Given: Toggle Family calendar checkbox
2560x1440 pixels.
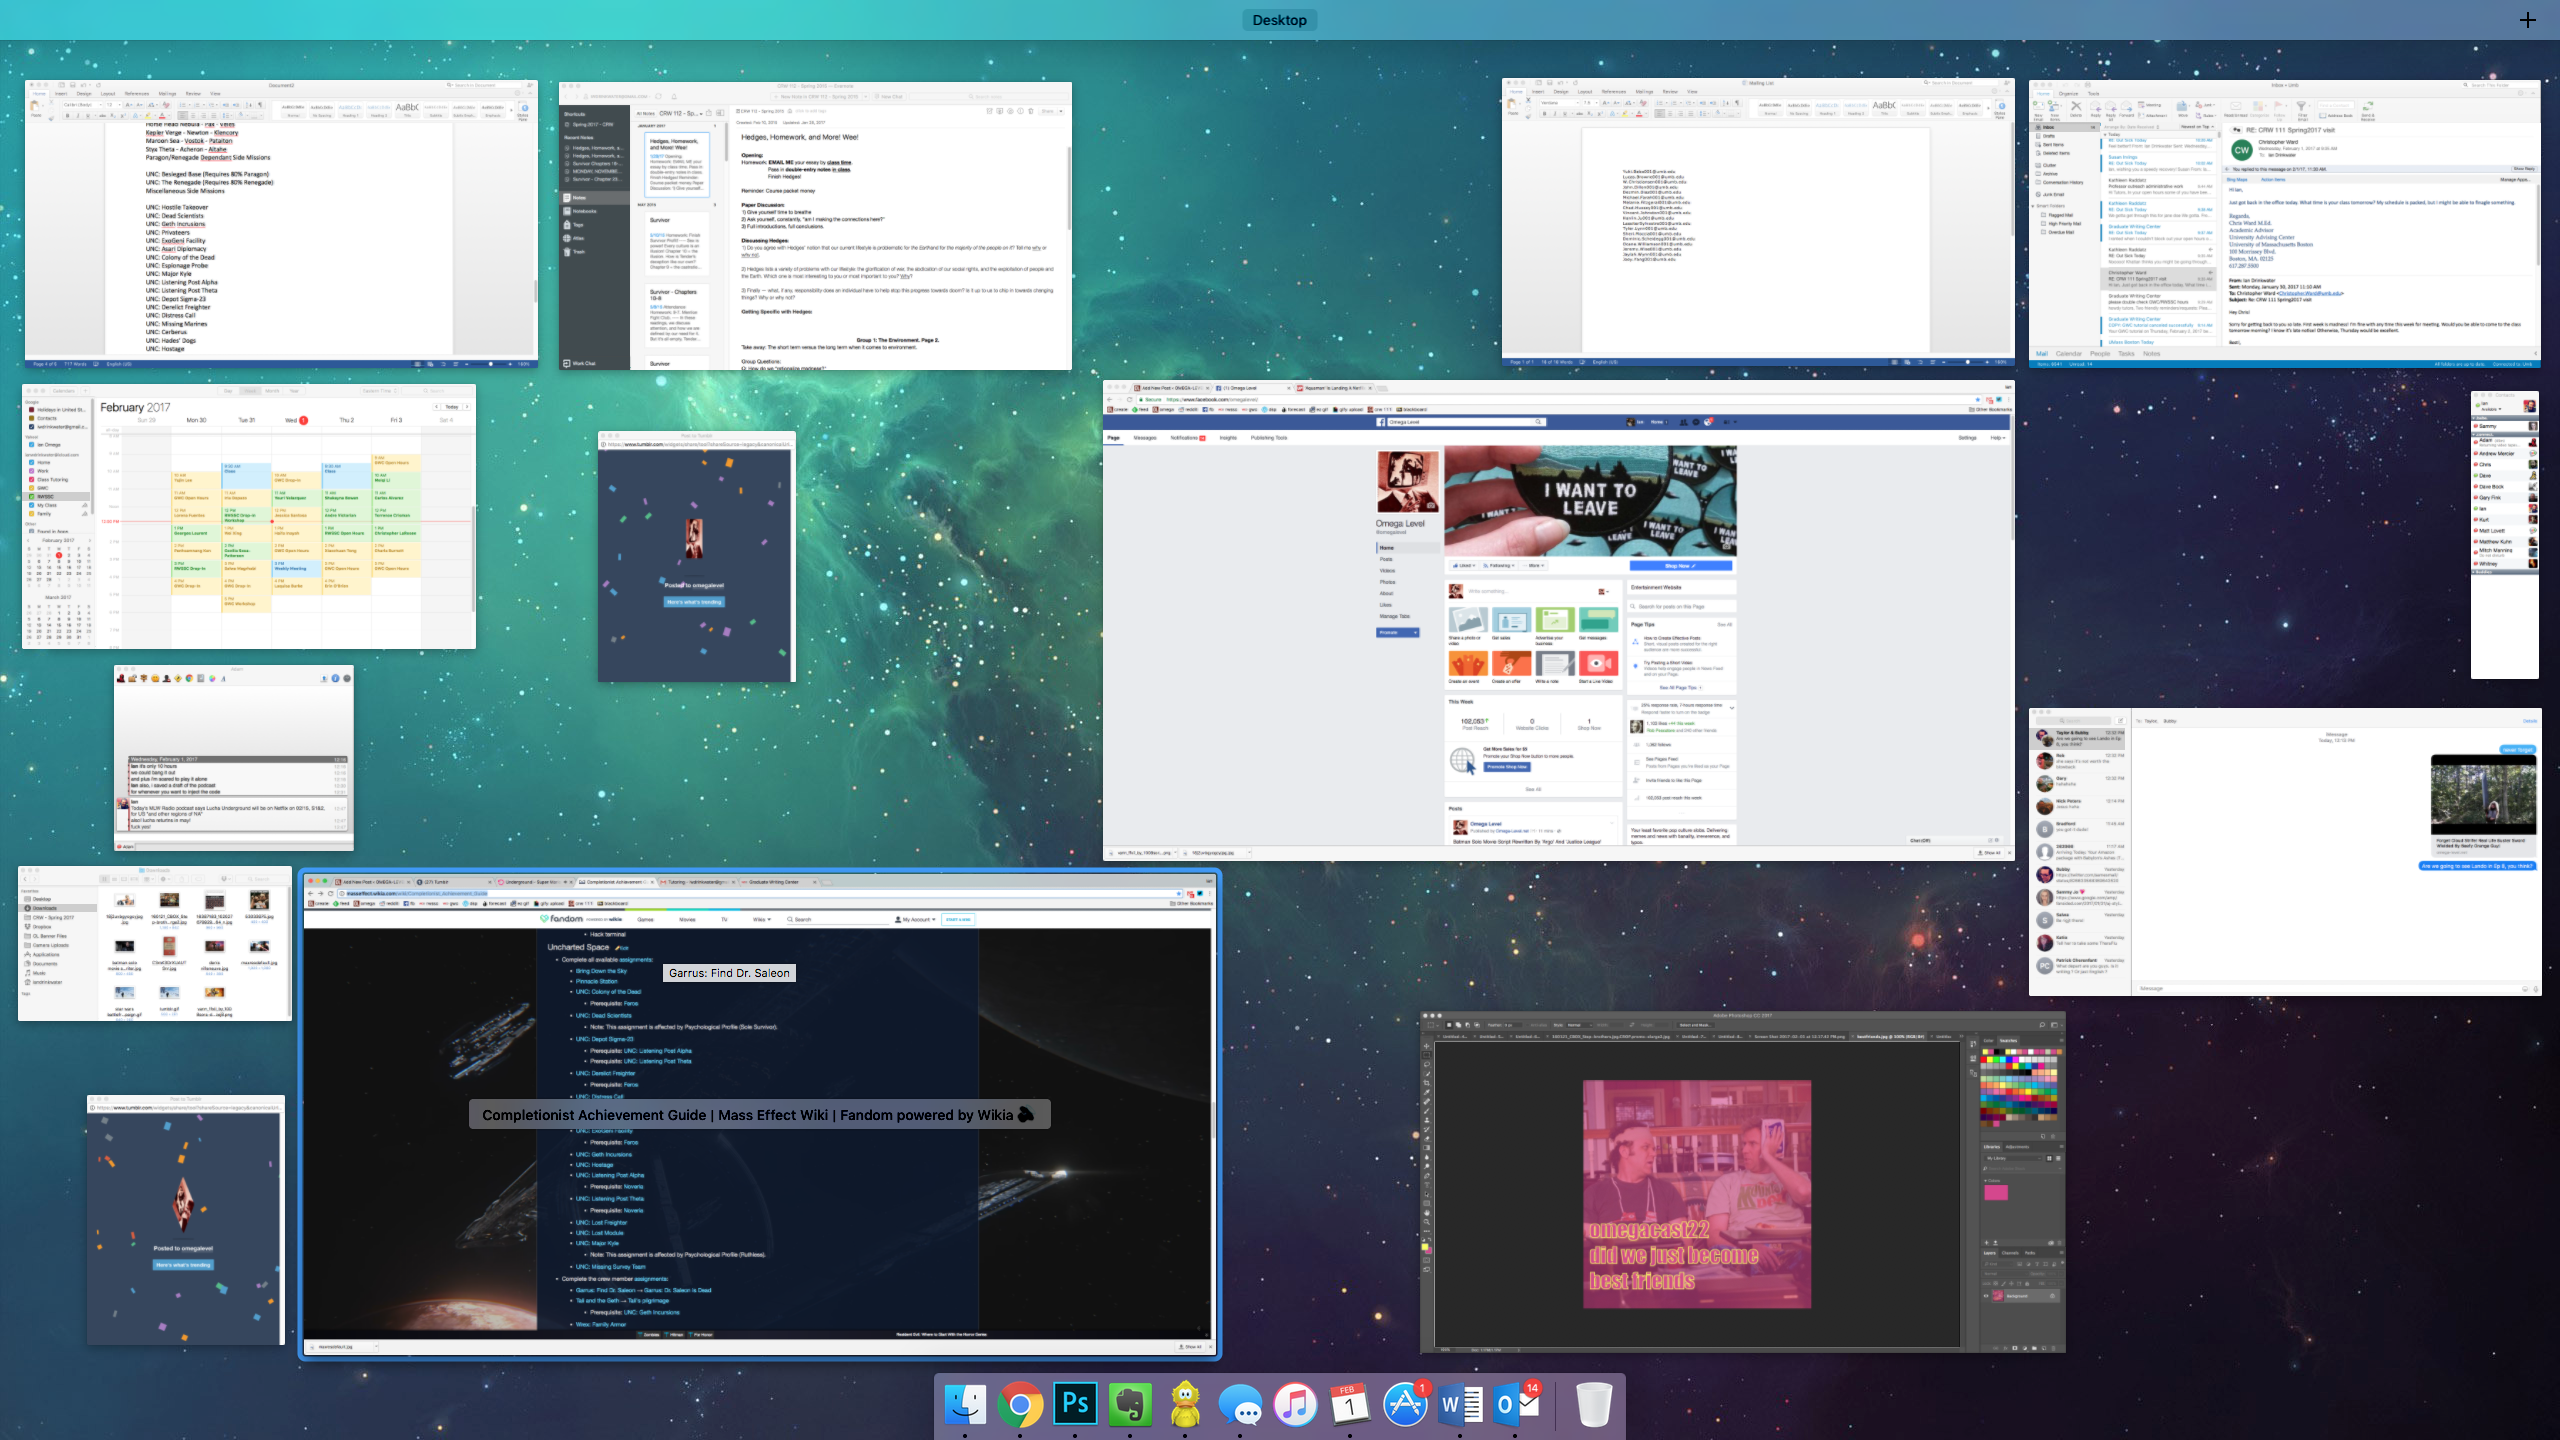Looking at the screenshot, I should (x=32, y=513).
